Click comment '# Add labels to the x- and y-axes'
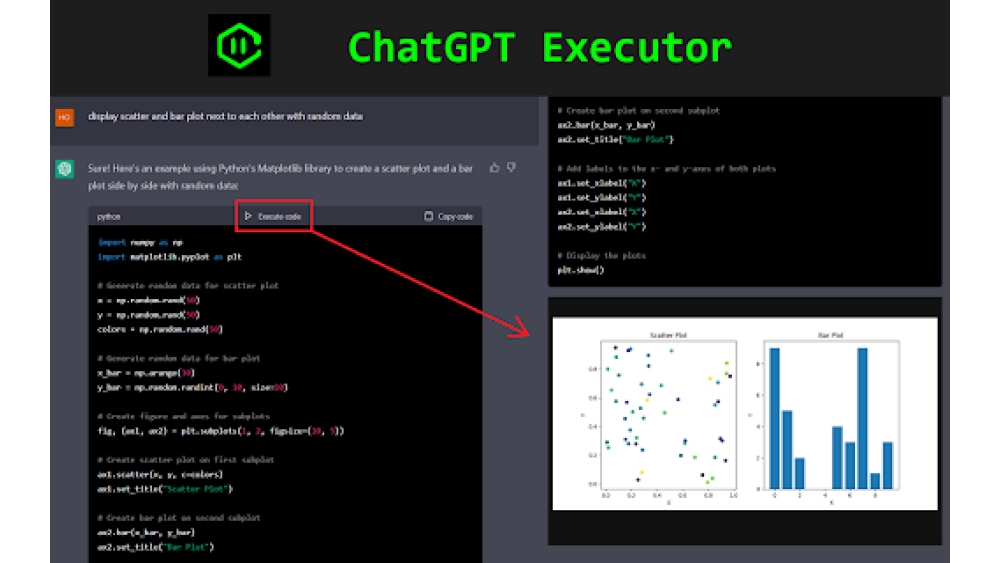Image resolution: width=1000 pixels, height=563 pixels. tap(666, 169)
